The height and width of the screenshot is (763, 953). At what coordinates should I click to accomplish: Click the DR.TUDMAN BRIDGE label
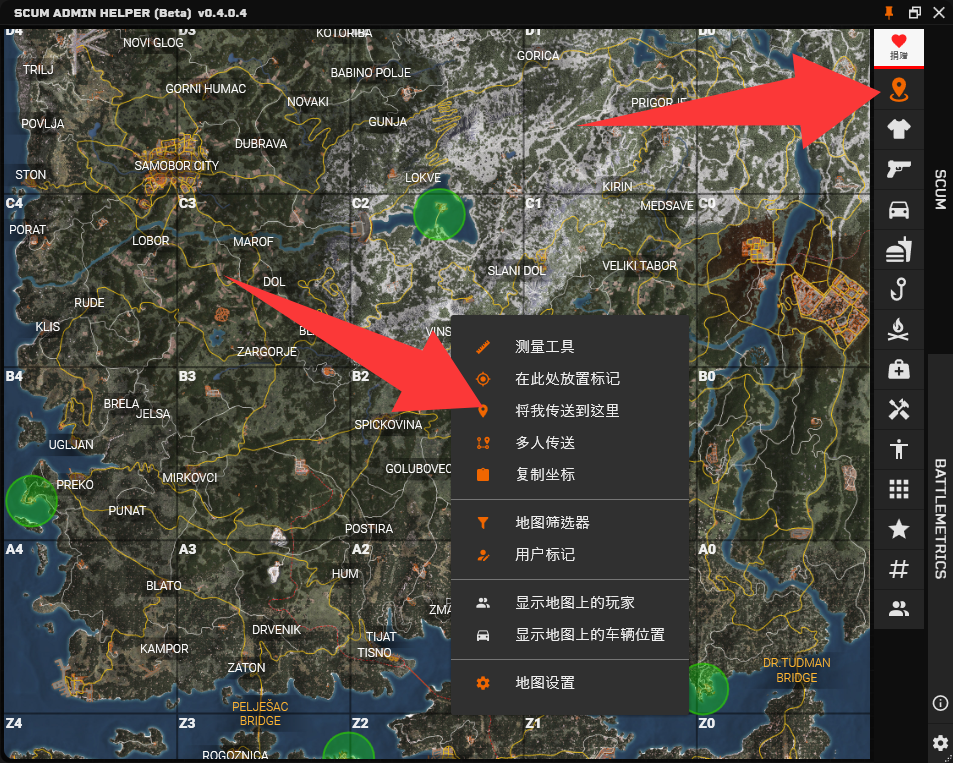(x=796, y=670)
